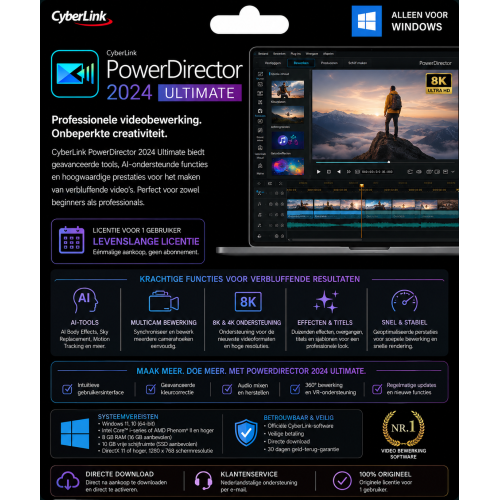Viewport: 500px width, 500px height.
Task: Click the Stop button under the preview
Action: coord(329,172)
